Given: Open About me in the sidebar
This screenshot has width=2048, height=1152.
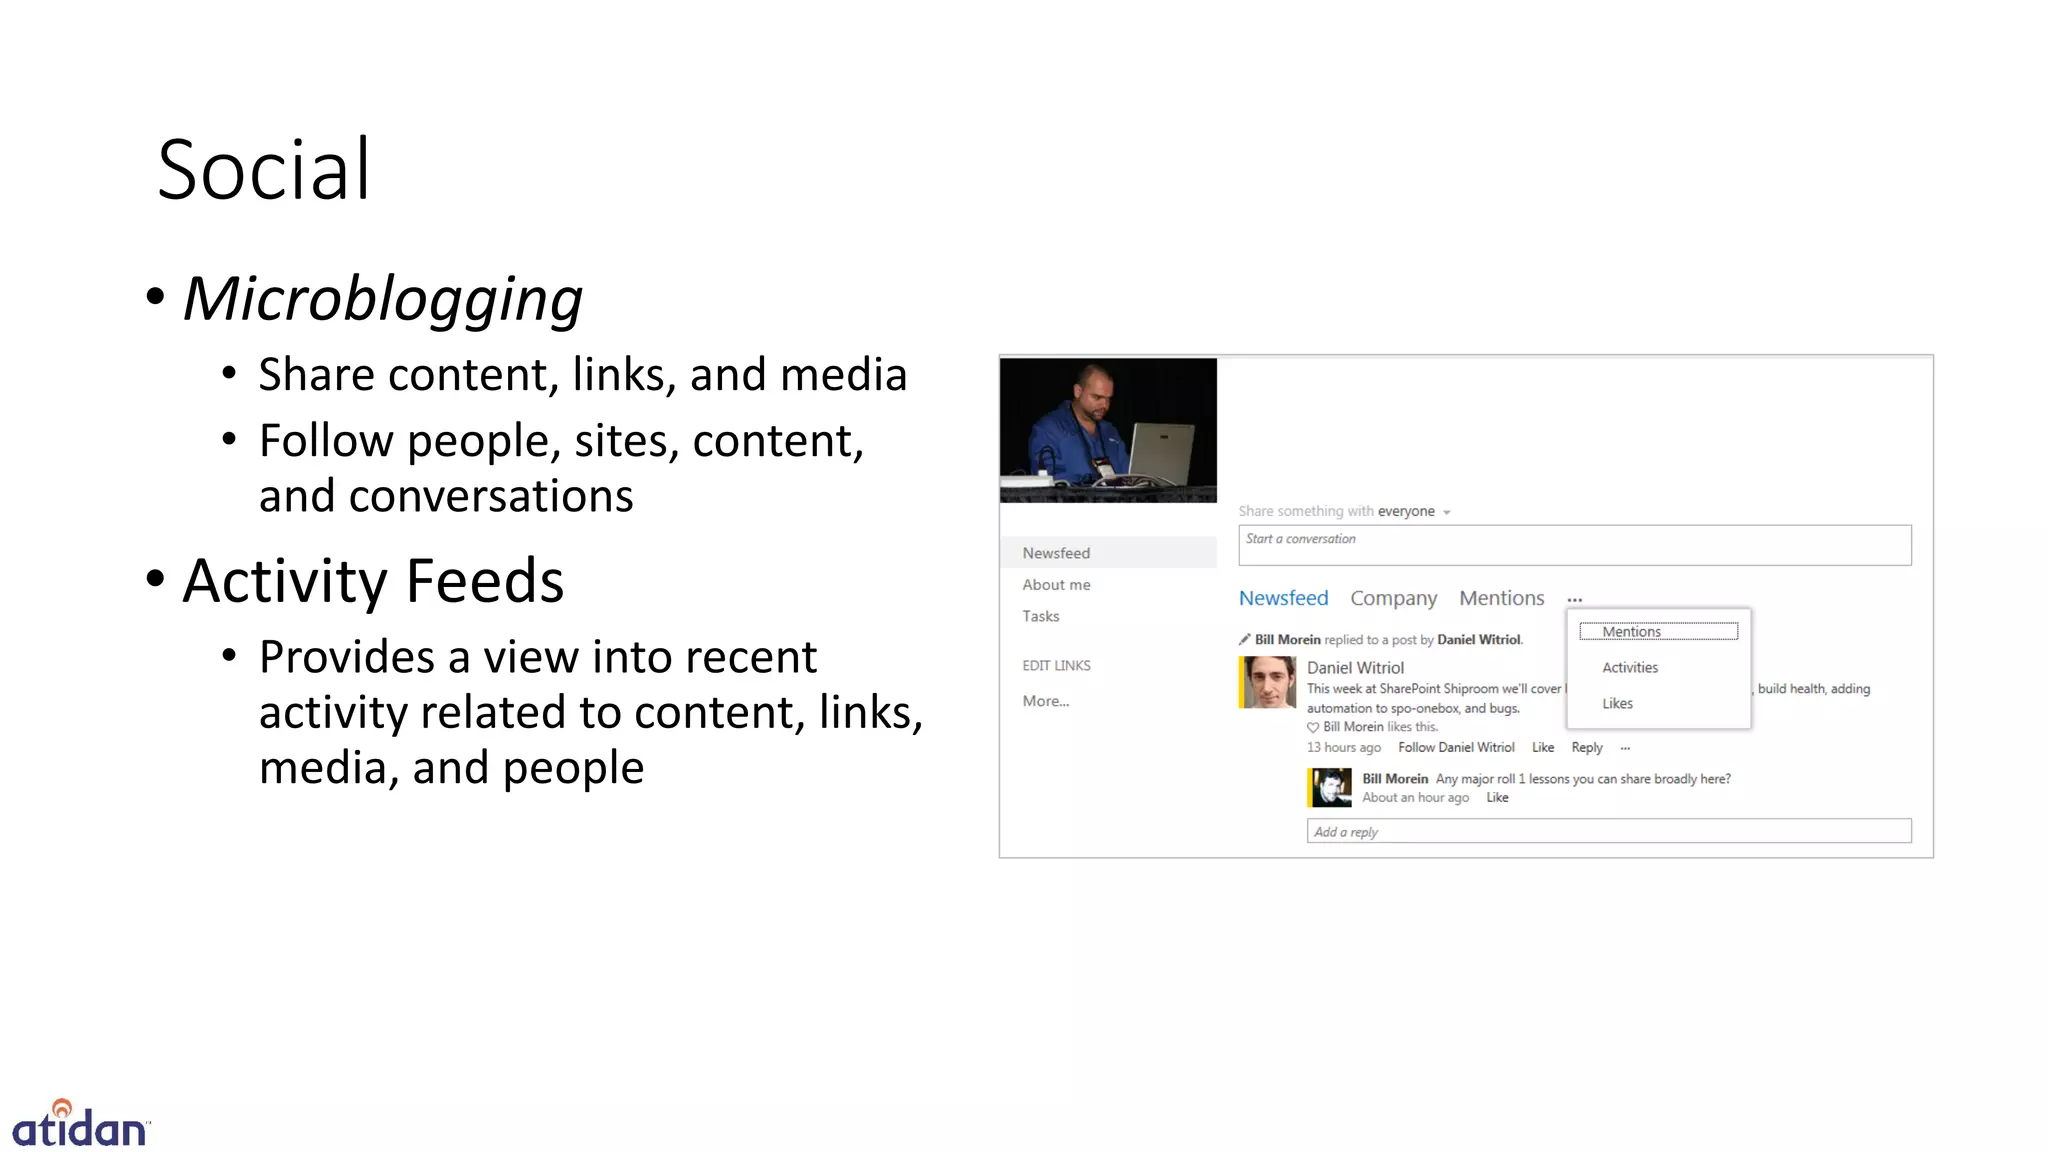Looking at the screenshot, I should (x=1056, y=585).
